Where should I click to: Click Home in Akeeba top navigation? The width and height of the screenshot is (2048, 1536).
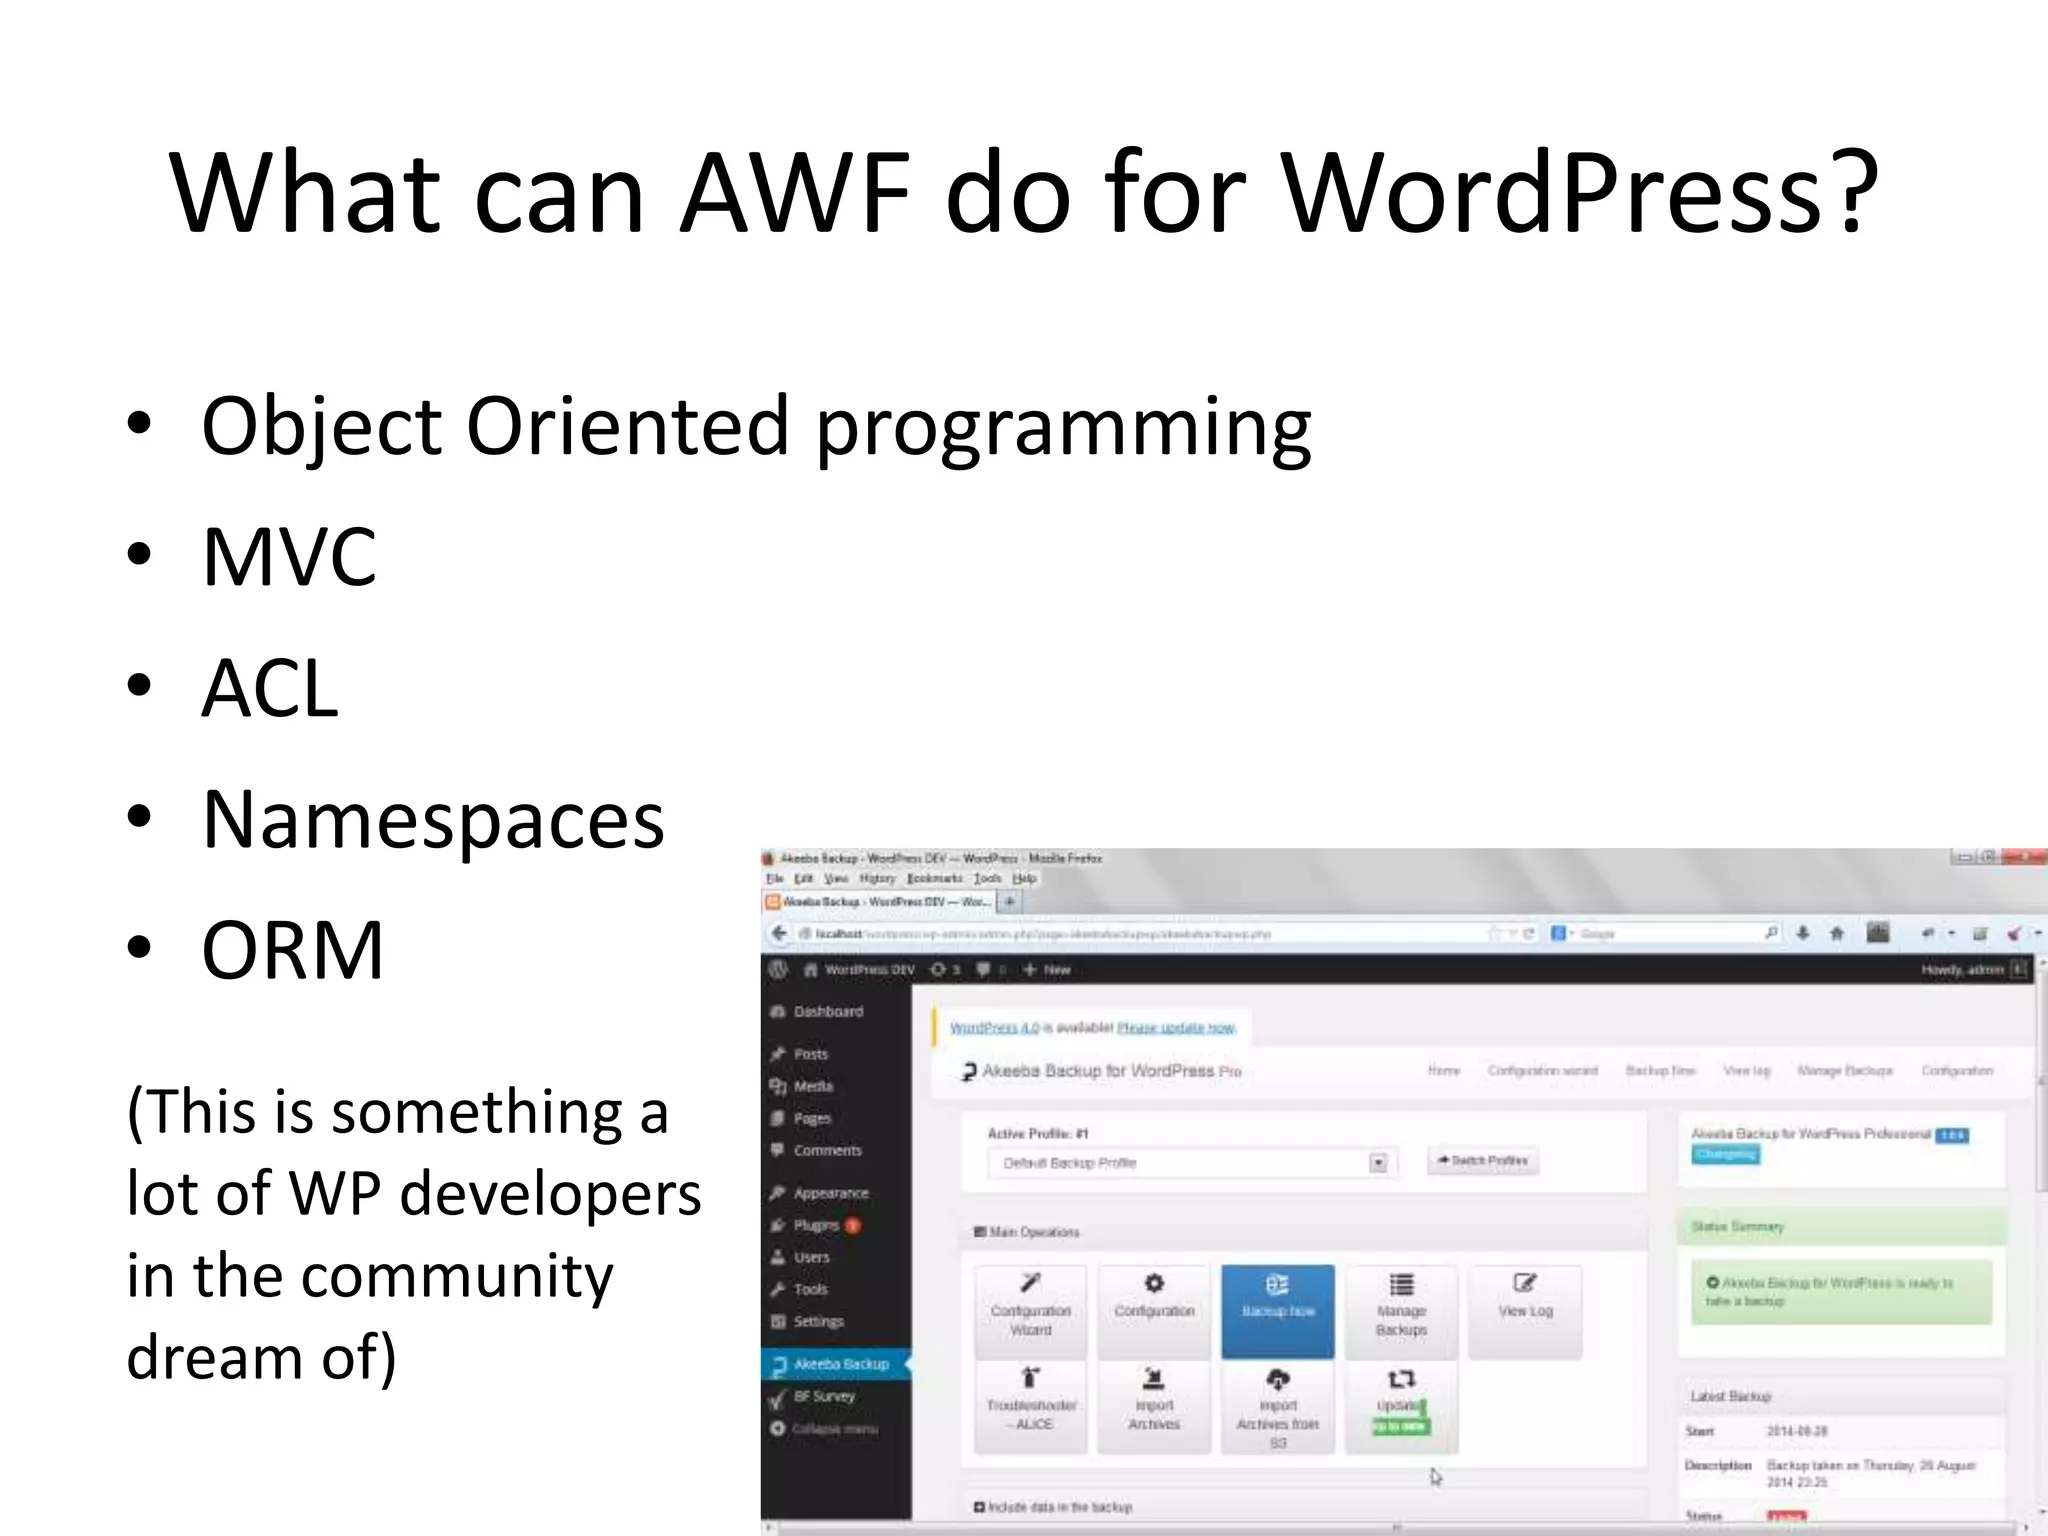coord(1443,1070)
